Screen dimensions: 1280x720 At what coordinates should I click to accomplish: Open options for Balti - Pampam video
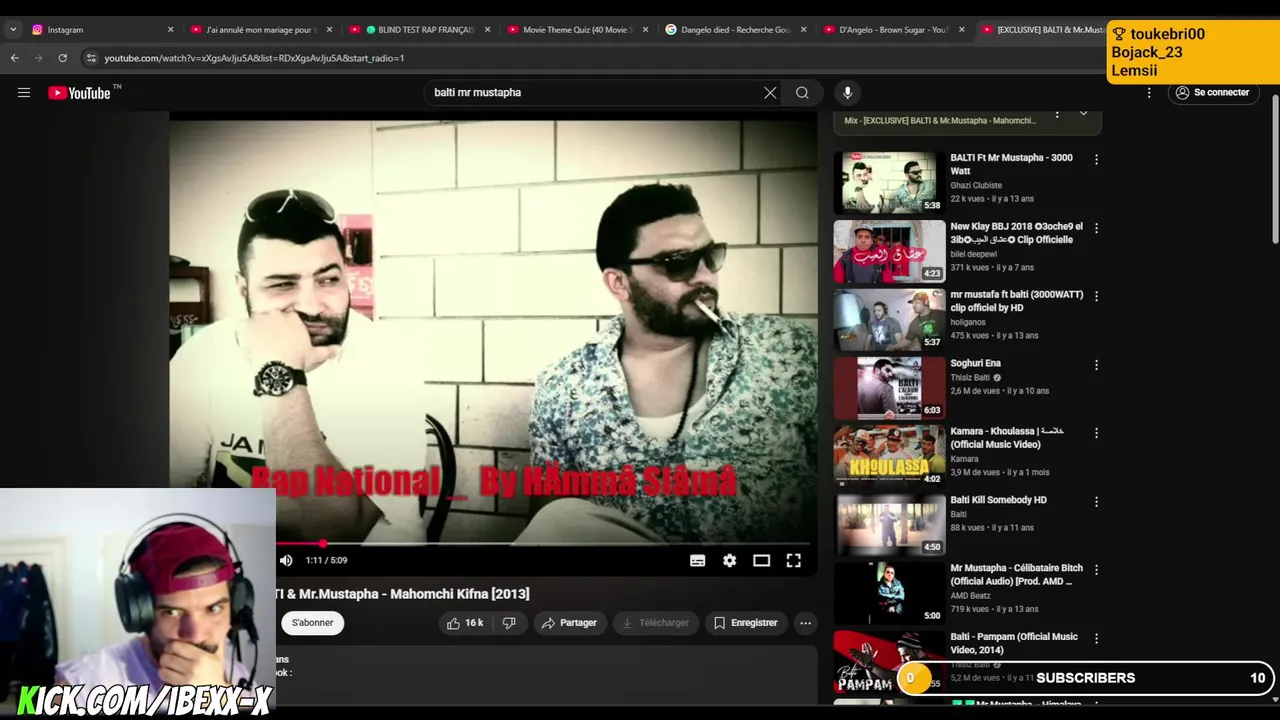pos(1096,638)
